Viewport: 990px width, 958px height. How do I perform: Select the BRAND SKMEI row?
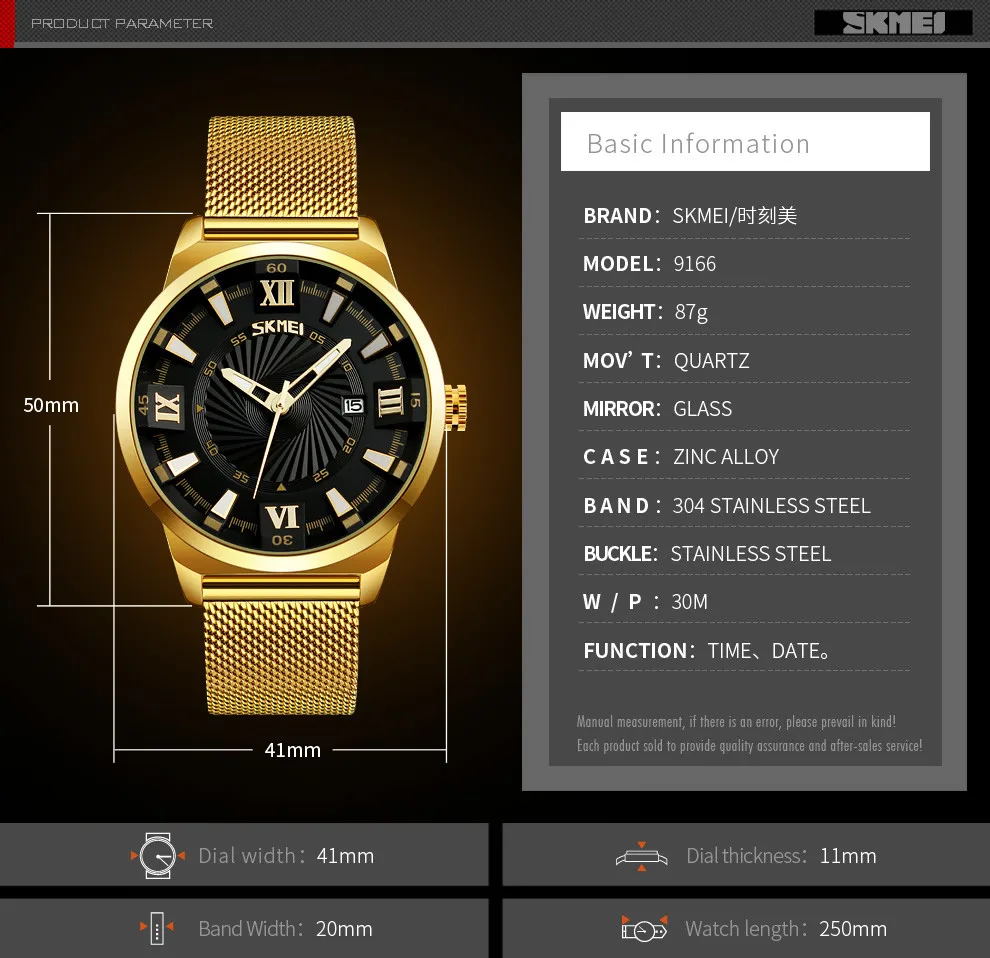(x=744, y=215)
